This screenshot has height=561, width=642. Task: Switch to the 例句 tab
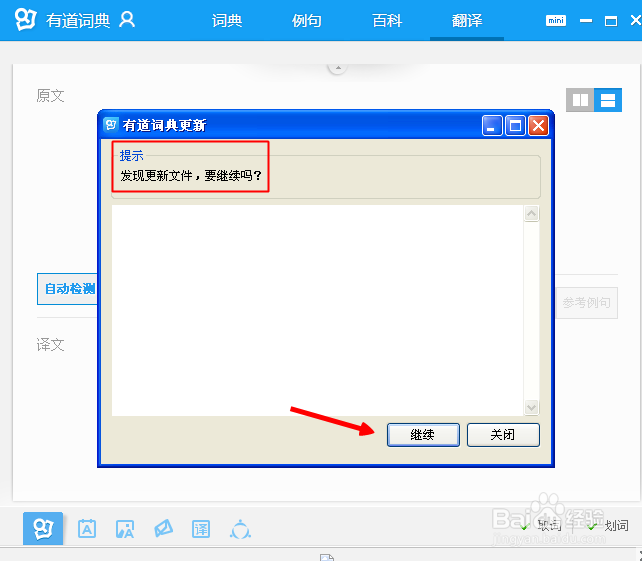307,20
